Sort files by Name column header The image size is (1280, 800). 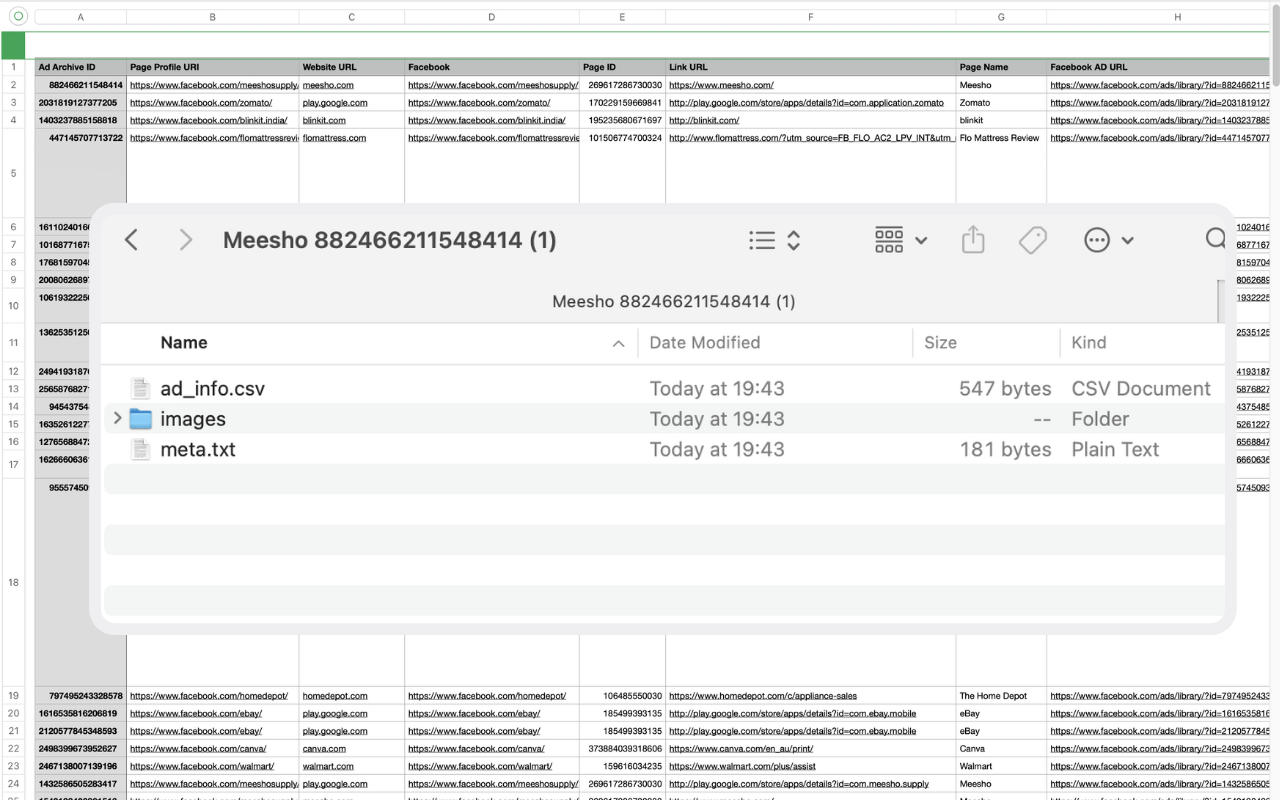click(x=184, y=342)
